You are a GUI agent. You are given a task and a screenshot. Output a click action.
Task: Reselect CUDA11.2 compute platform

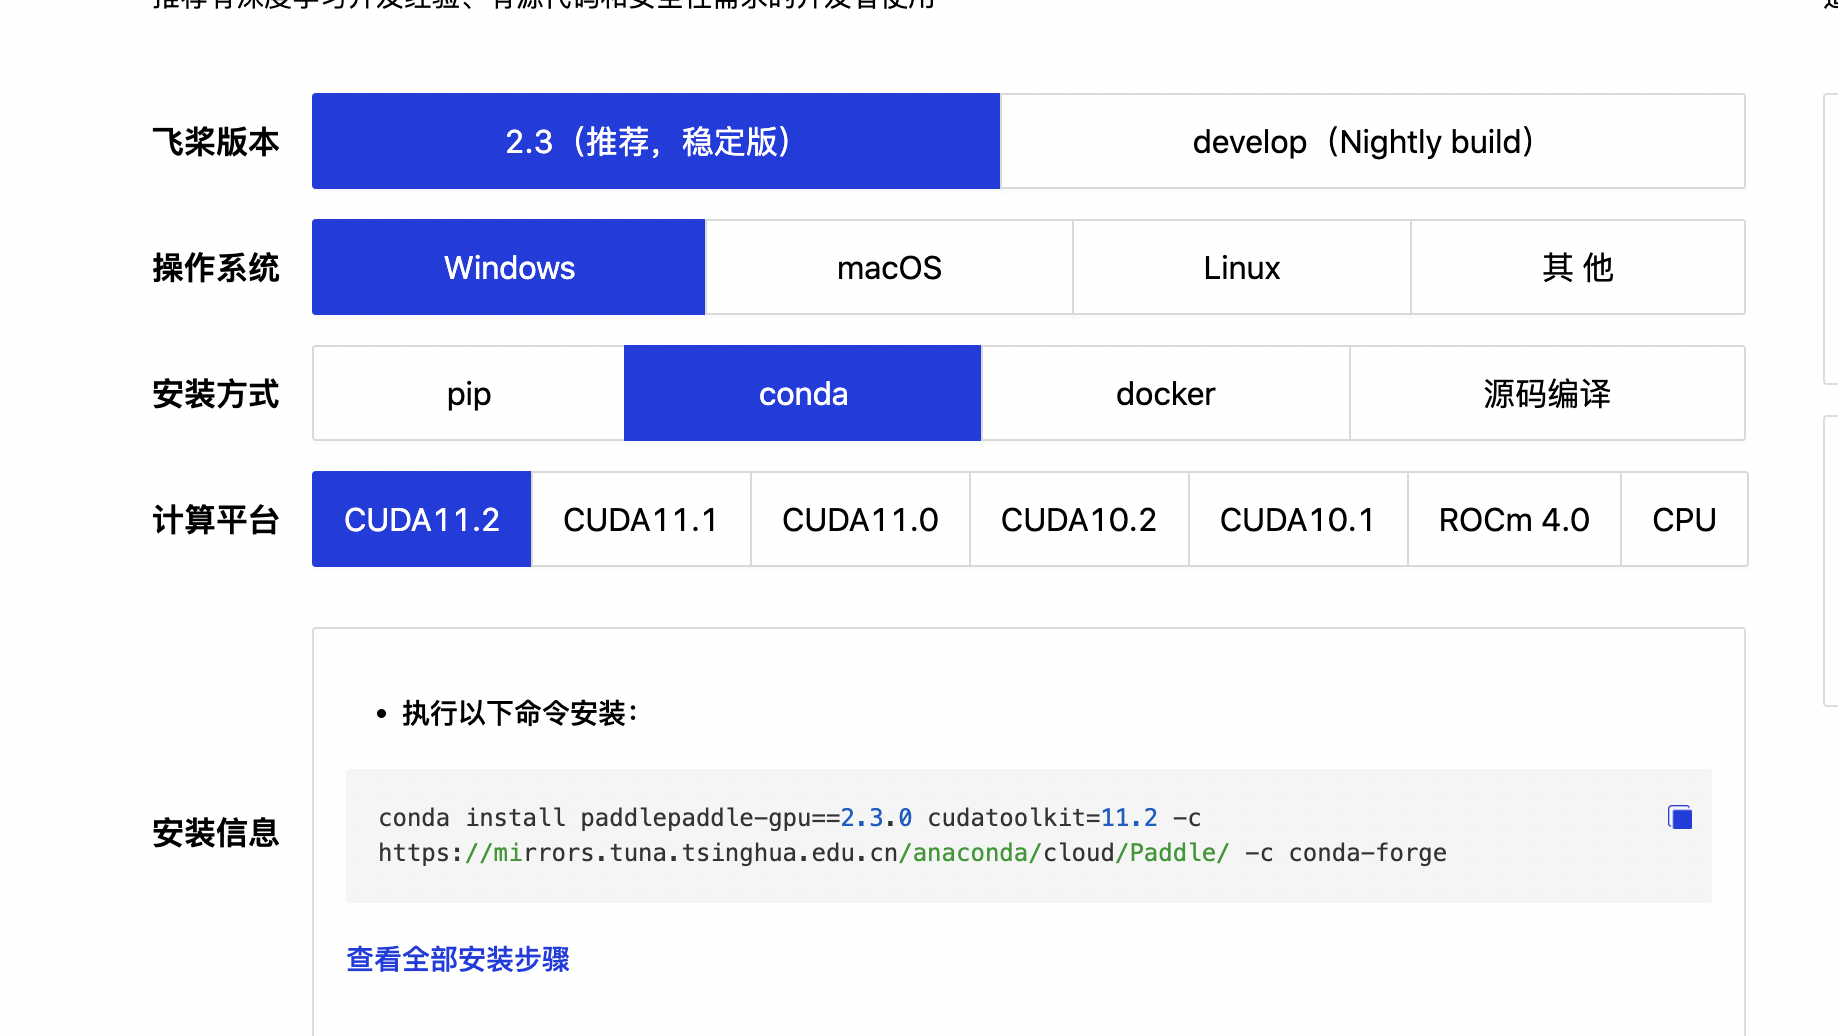pyautogui.click(x=421, y=519)
